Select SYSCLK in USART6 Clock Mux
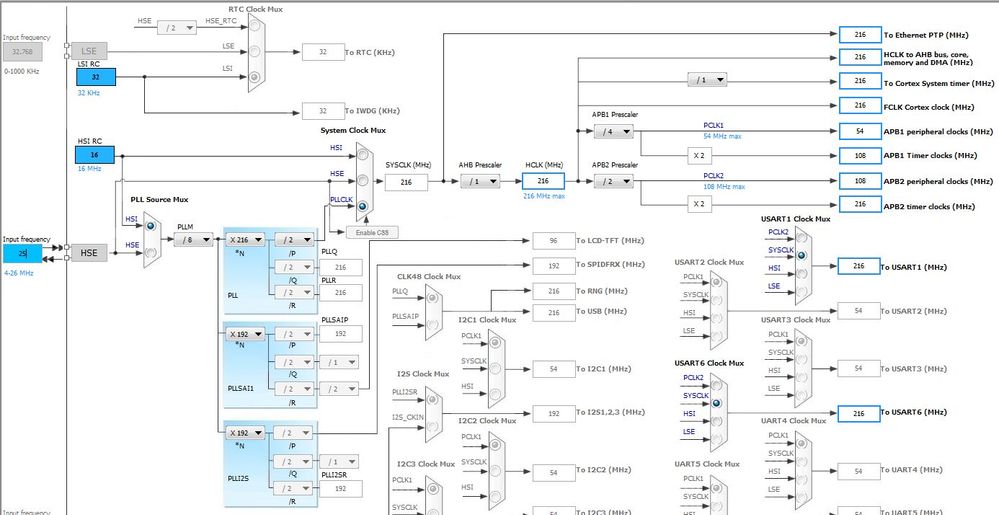999x515 pixels. click(x=717, y=403)
